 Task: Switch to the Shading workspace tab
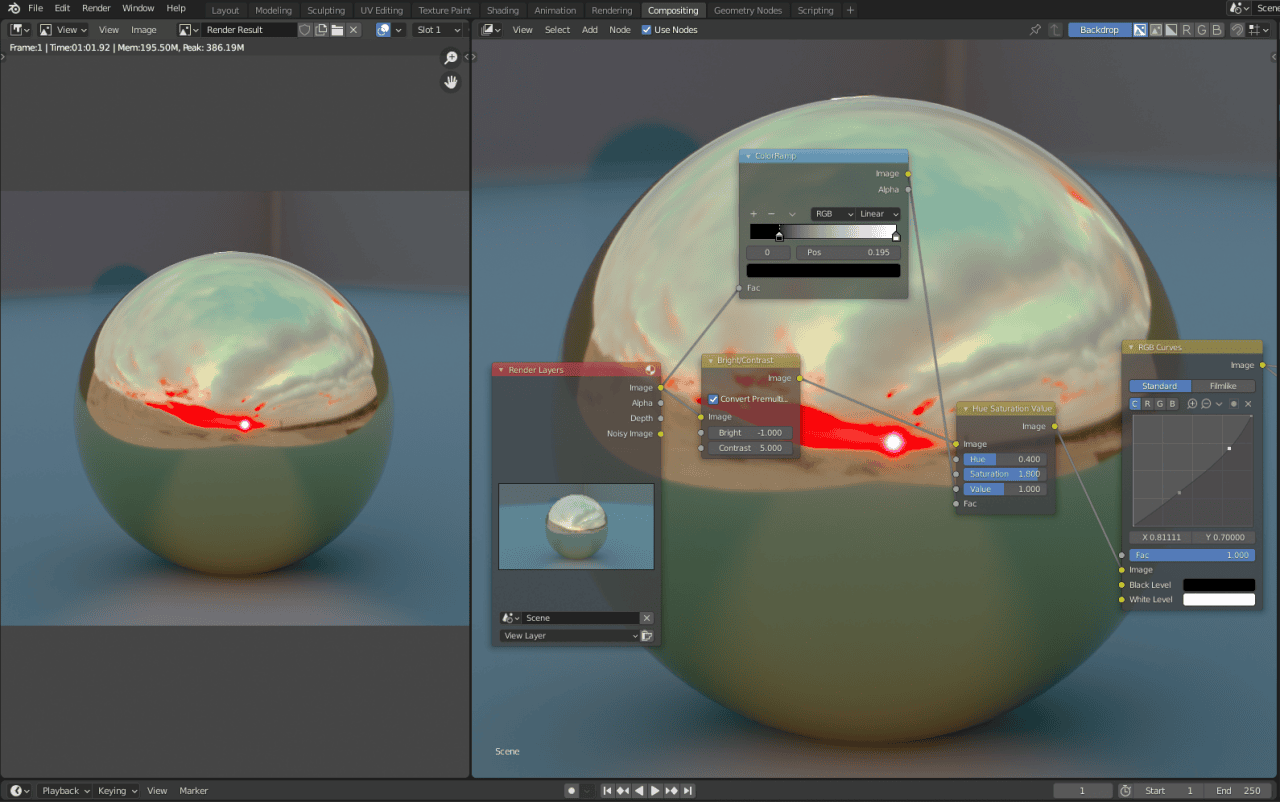tap(502, 10)
